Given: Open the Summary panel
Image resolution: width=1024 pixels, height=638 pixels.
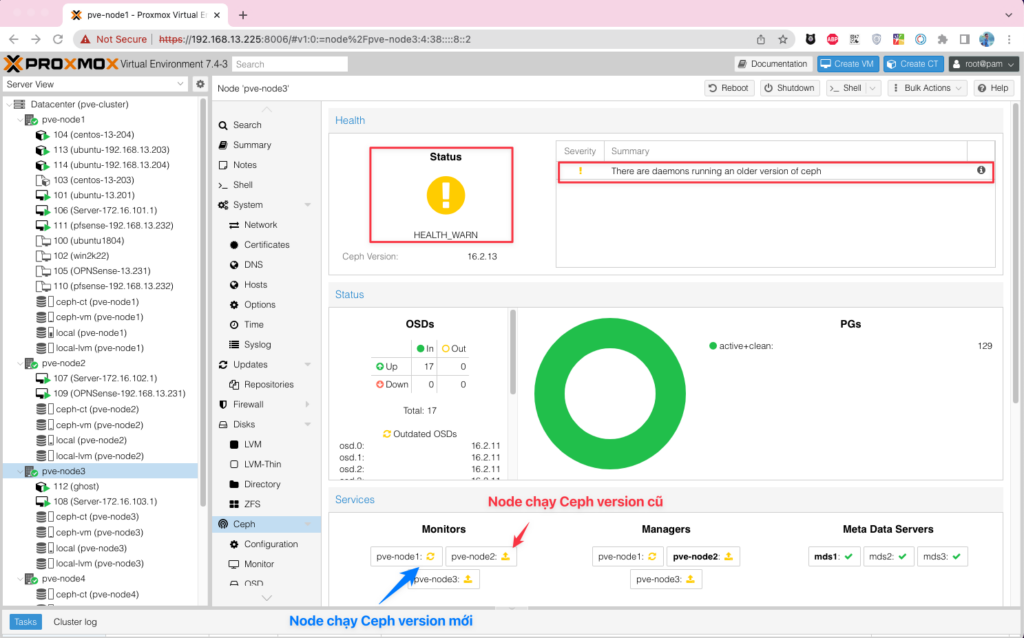Looking at the screenshot, I should pos(252,145).
